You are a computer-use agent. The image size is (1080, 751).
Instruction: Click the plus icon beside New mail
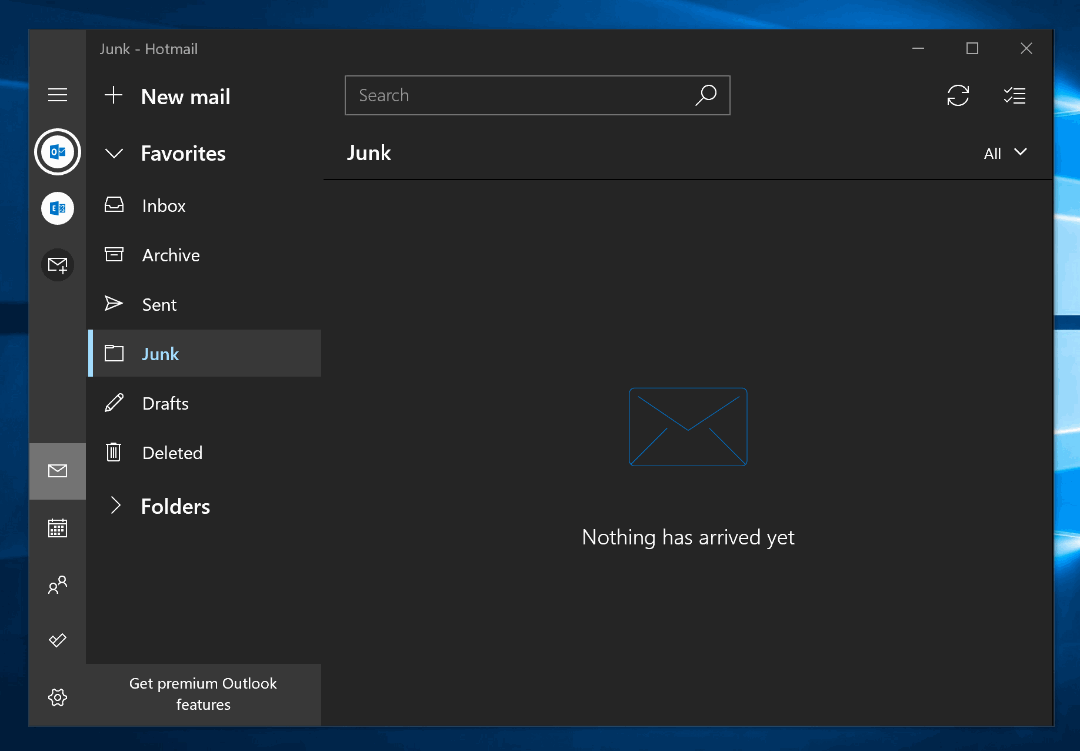pyautogui.click(x=114, y=95)
